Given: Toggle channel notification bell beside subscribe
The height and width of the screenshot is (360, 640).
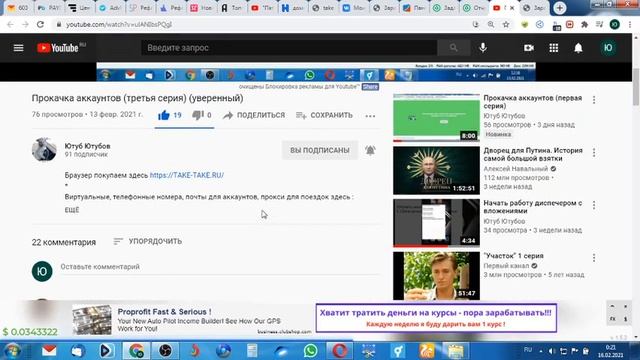Looking at the screenshot, I should click(370, 150).
